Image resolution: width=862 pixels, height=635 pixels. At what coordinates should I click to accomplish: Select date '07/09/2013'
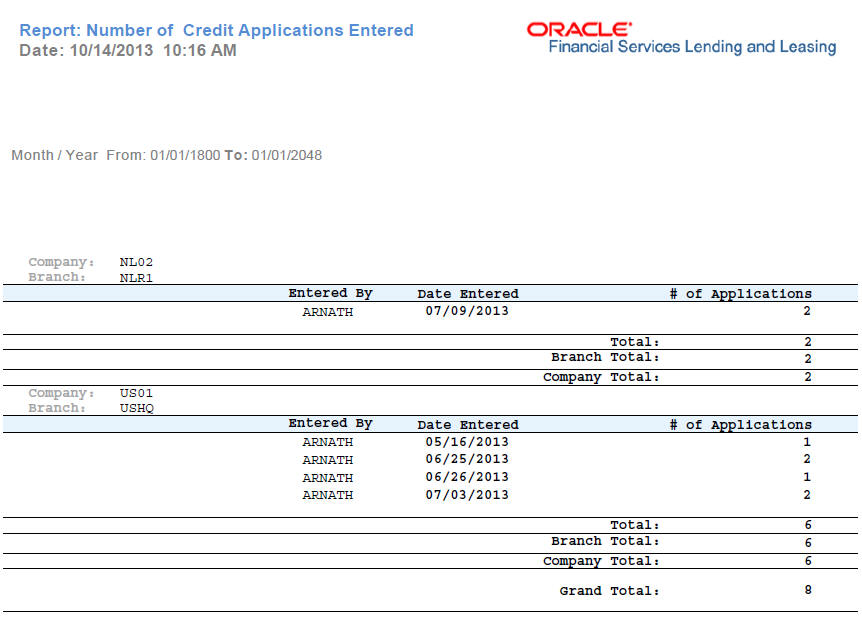point(467,311)
